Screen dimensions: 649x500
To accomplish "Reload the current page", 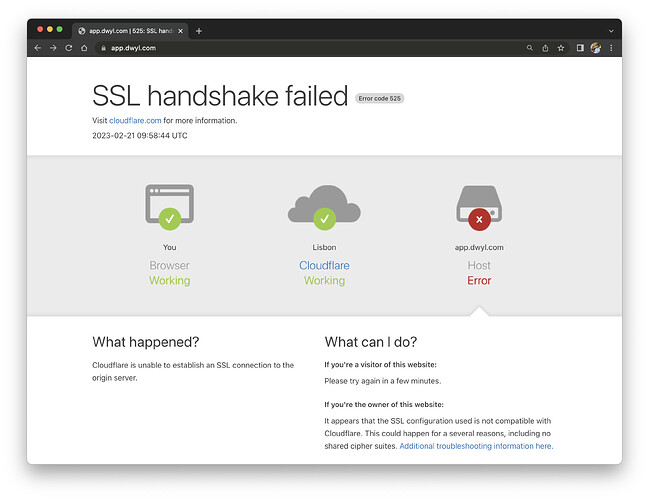I will click(69, 47).
